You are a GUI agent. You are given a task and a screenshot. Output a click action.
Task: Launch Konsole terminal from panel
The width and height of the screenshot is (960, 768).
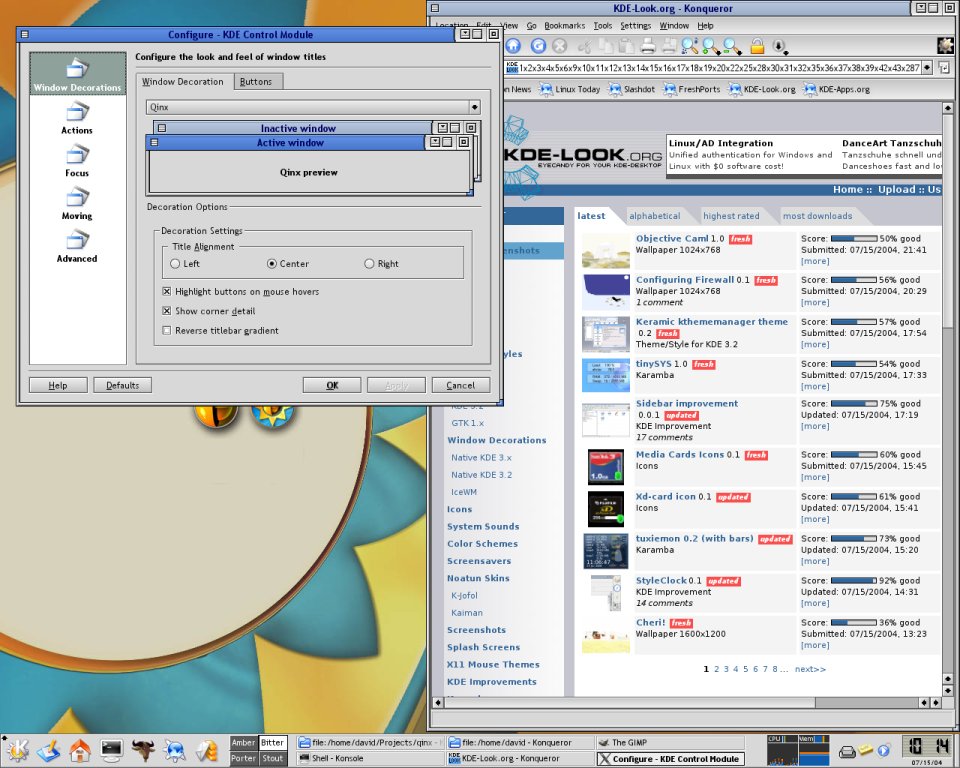[x=111, y=750]
